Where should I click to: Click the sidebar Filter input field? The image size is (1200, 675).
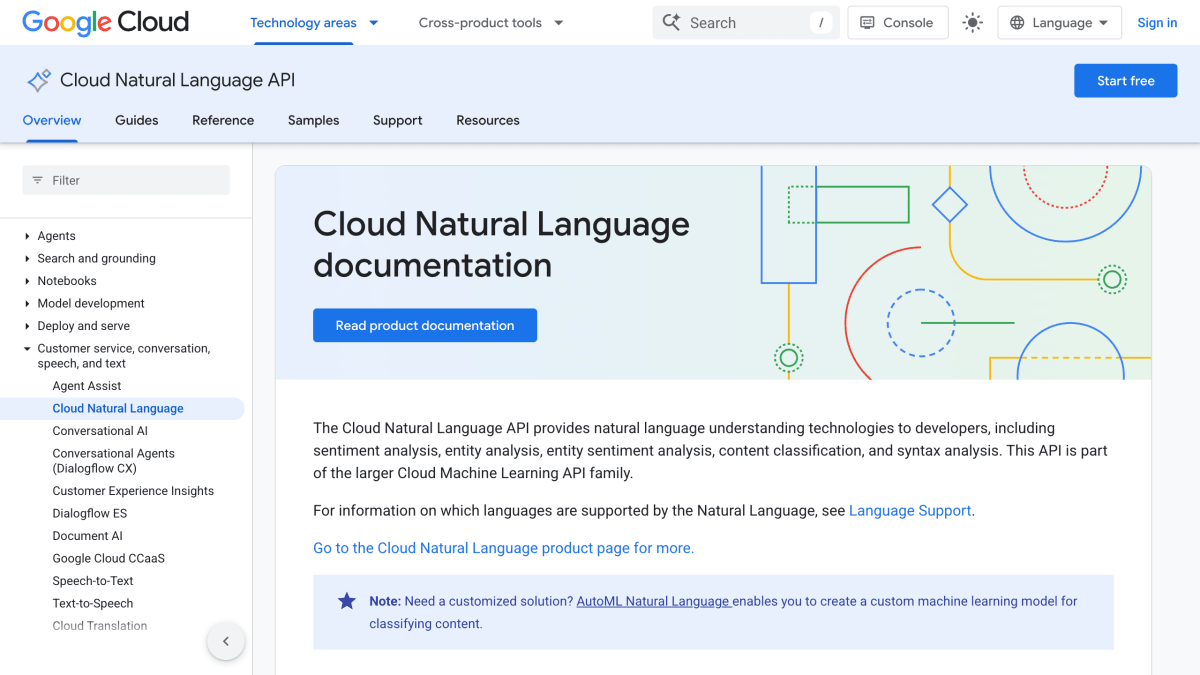[126, 180]
